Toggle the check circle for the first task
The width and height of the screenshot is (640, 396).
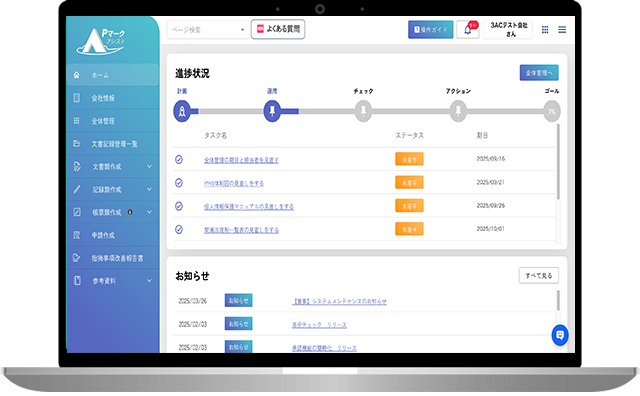click(179, 160)
